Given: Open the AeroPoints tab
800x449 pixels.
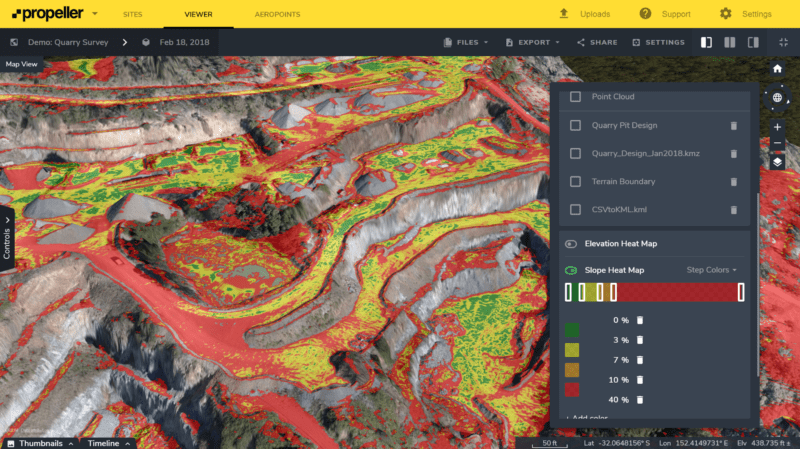Looking at the screenshot, I should pos(278,14).
